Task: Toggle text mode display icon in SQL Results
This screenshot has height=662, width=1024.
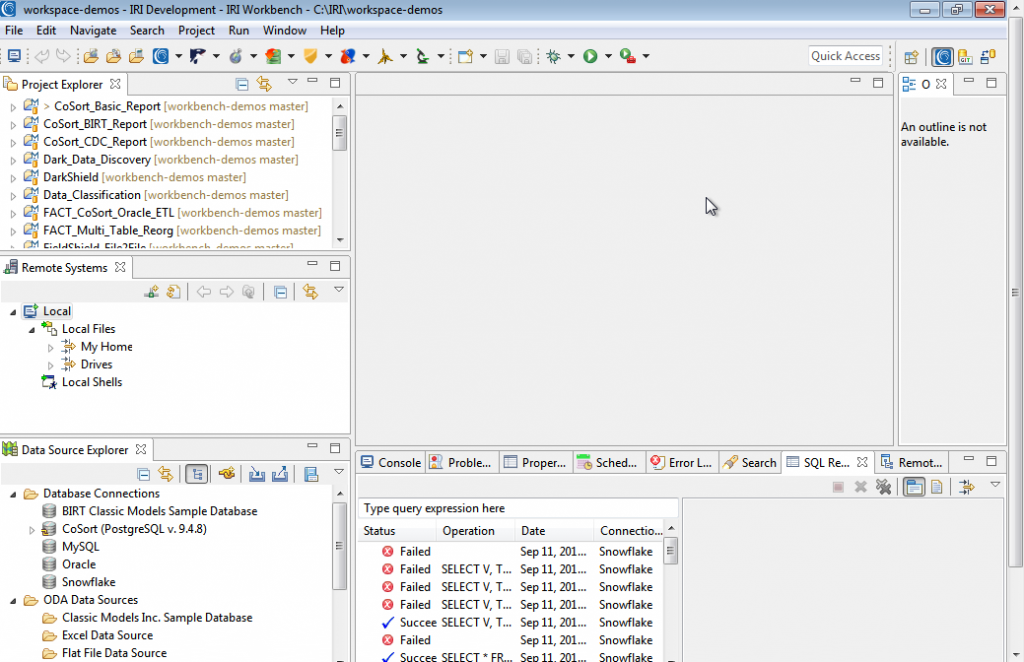Action: (x=937, y=487)
